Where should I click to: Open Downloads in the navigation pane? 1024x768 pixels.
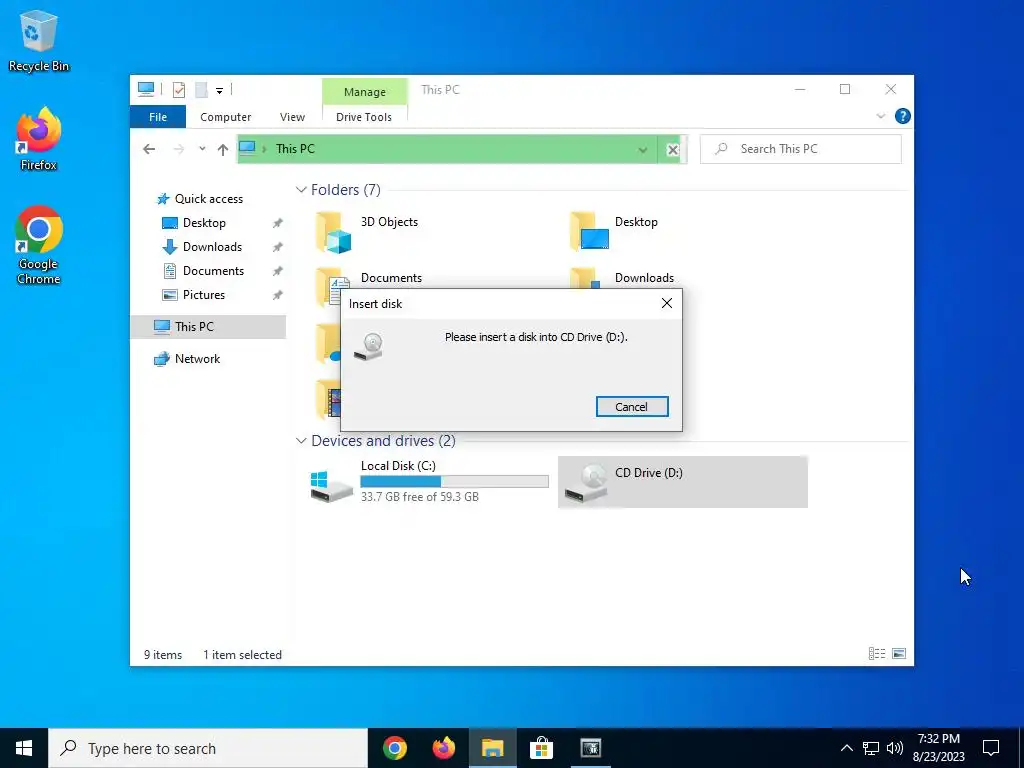(212, 247)
